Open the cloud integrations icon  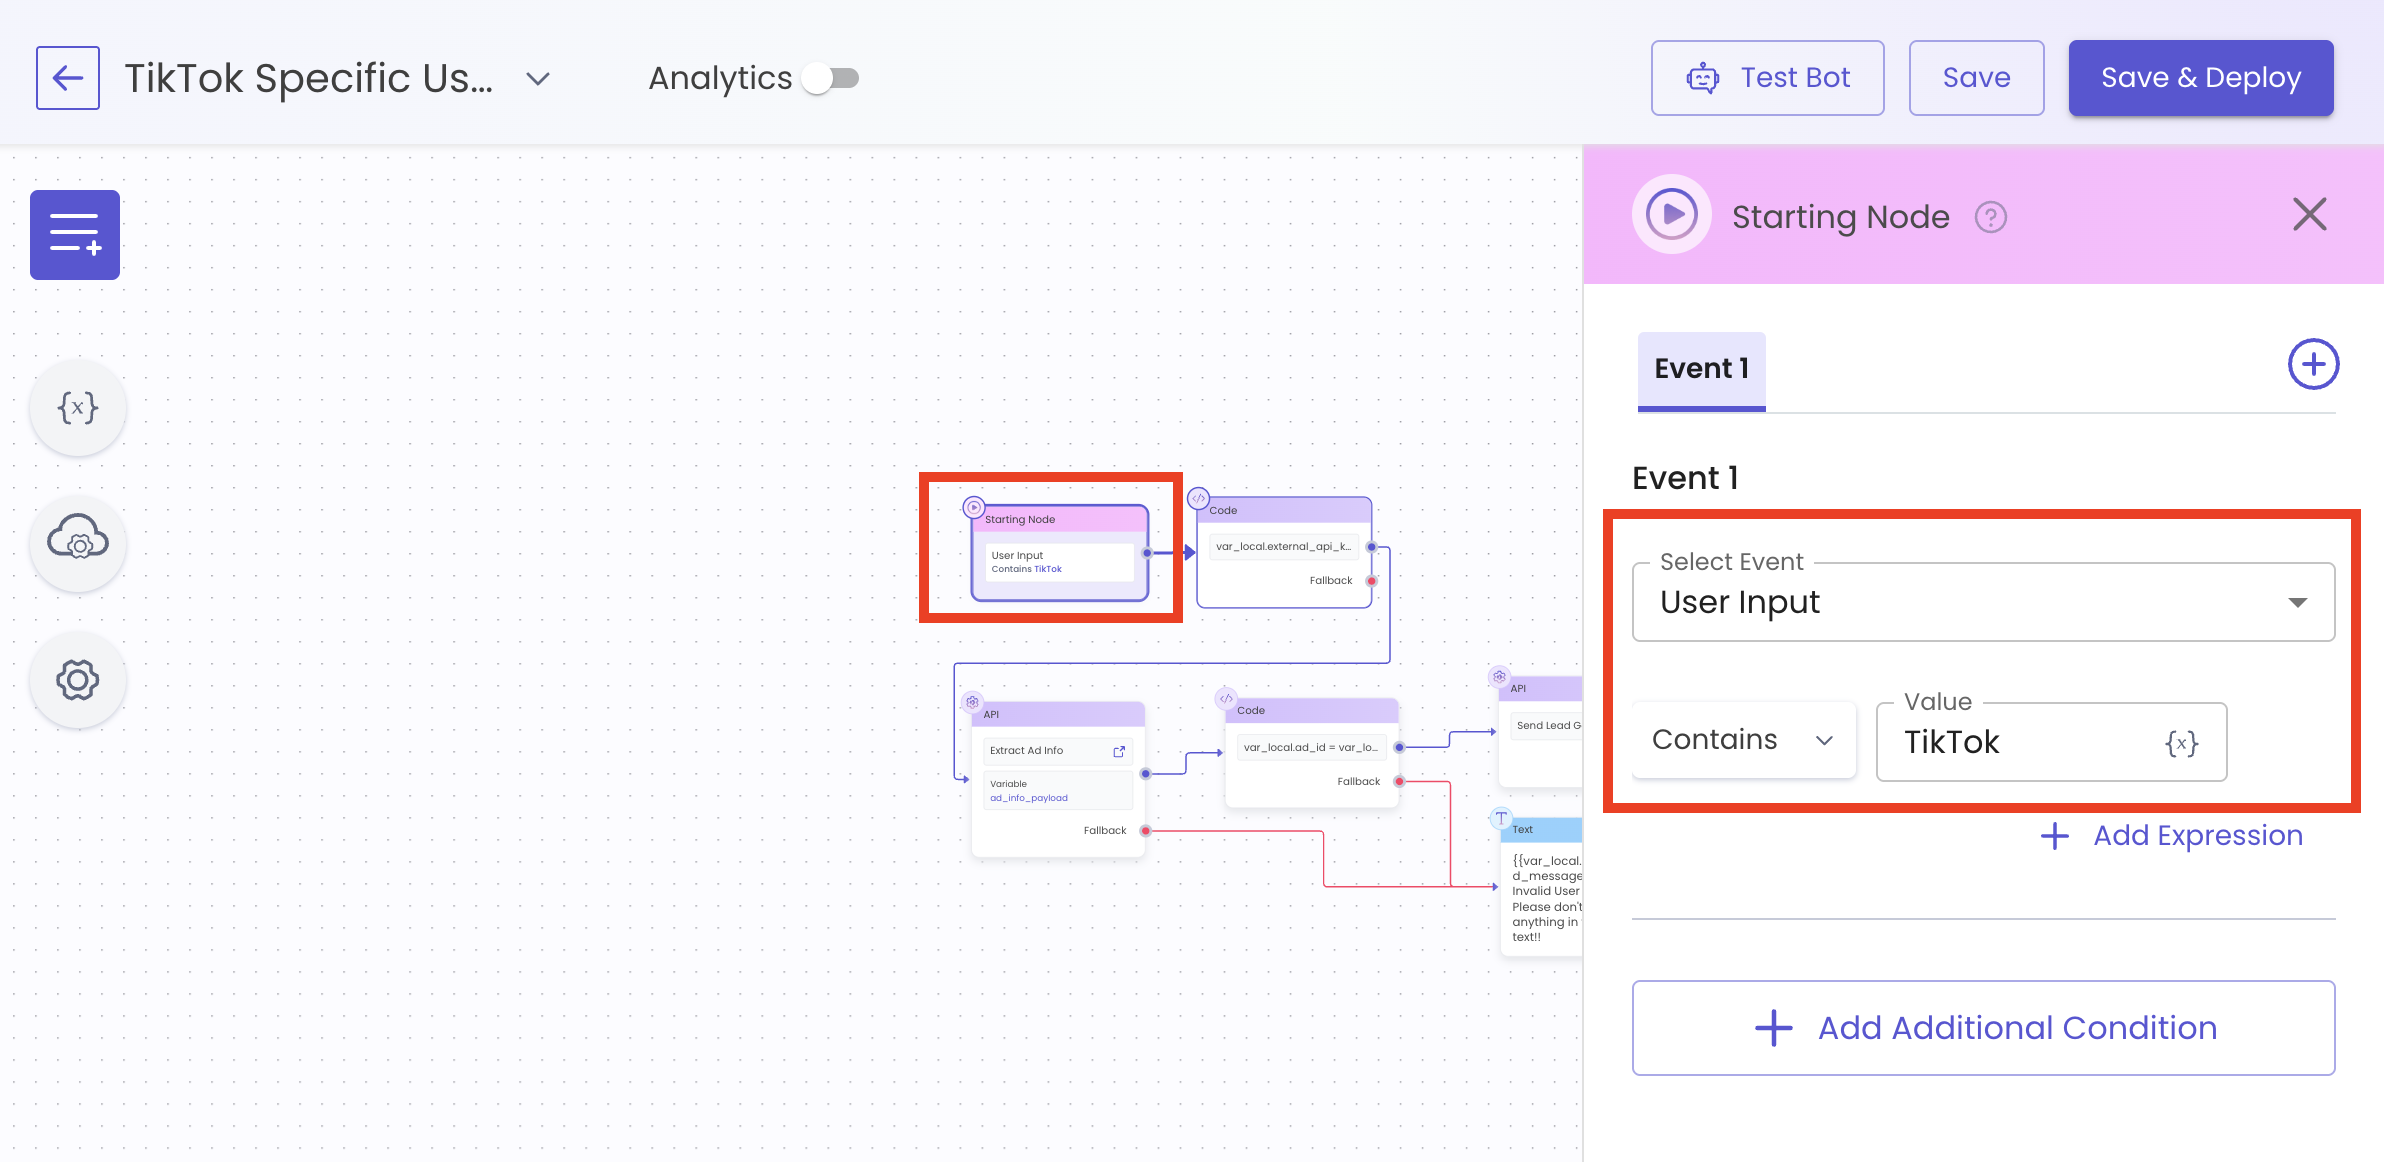tap(78, 541)
